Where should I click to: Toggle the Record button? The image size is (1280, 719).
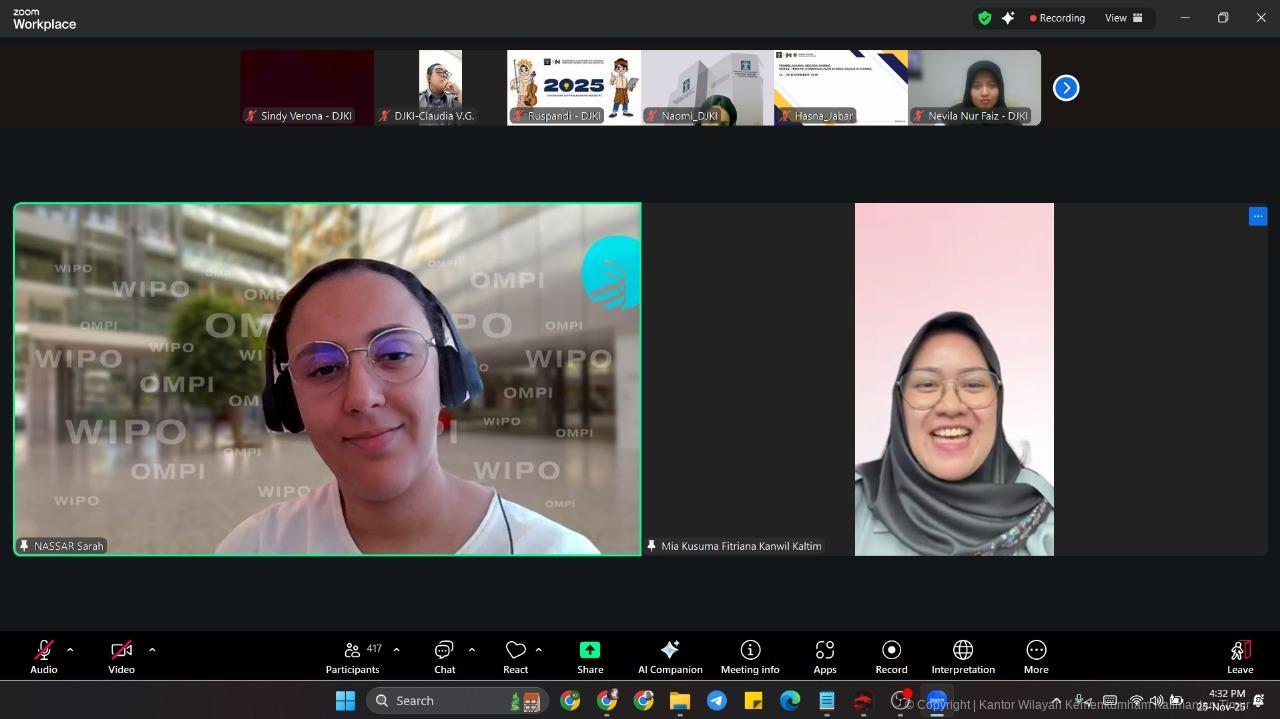[891, 656]
